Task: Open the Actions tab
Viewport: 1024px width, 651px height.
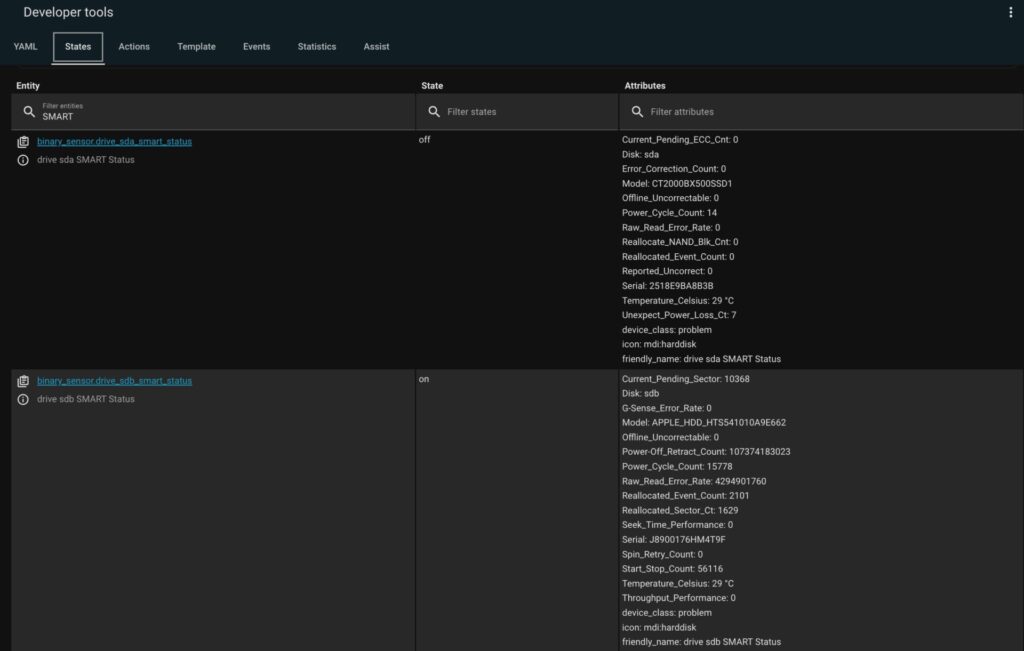Action: point(134,47)
